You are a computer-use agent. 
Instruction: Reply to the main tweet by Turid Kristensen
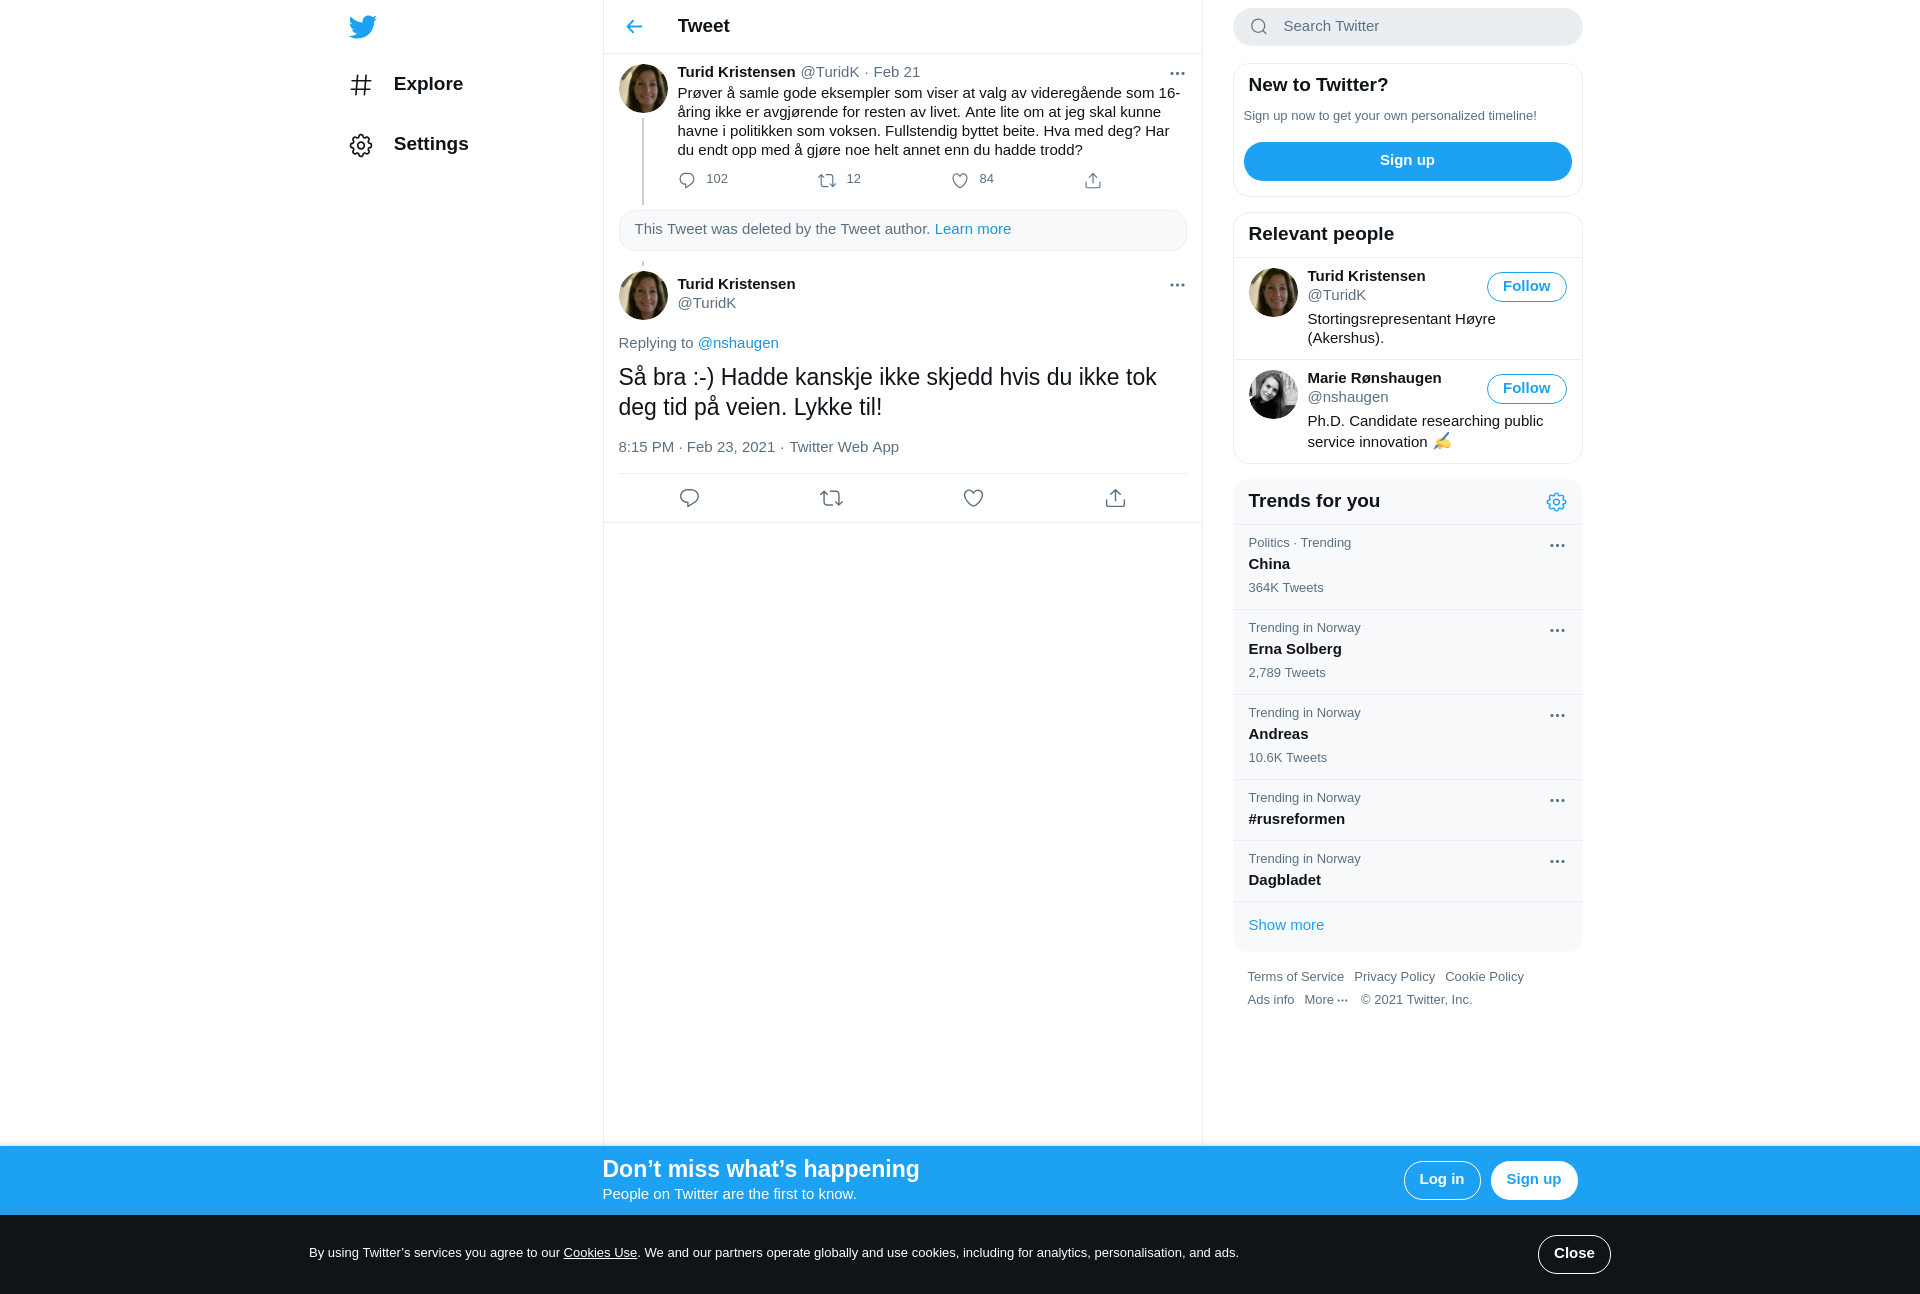[689, 498]
